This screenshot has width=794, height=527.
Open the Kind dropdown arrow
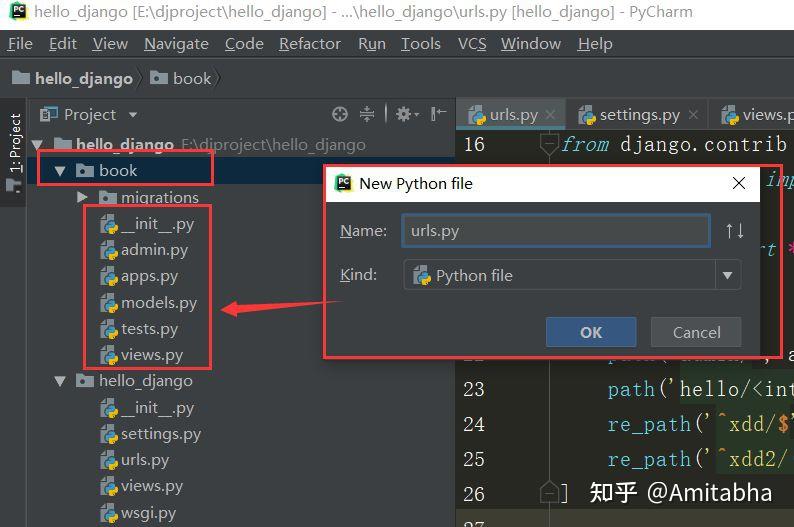(727, 276)
